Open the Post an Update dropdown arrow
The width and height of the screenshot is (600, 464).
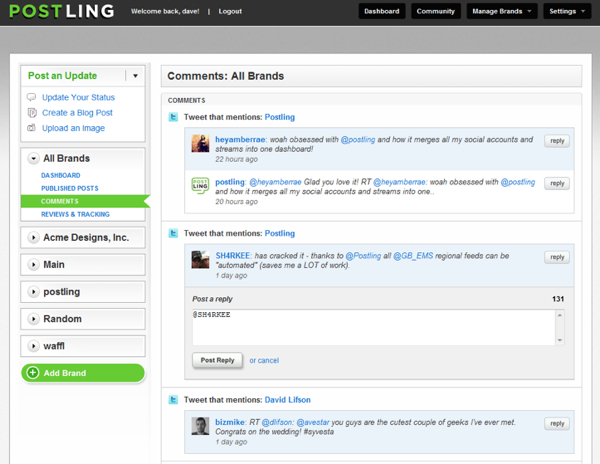[x=135, y=75]
